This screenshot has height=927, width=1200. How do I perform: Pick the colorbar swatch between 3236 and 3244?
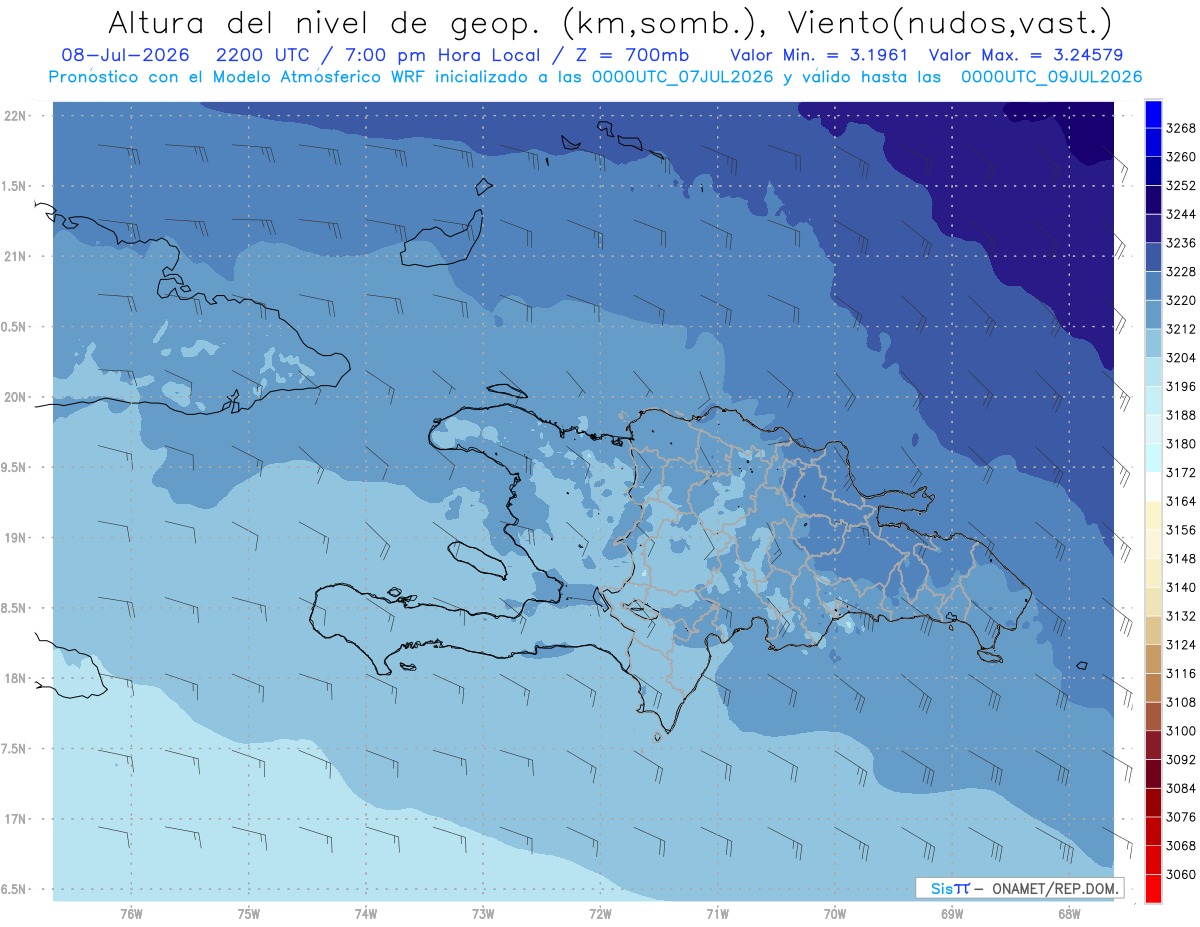coord(1153,229)
